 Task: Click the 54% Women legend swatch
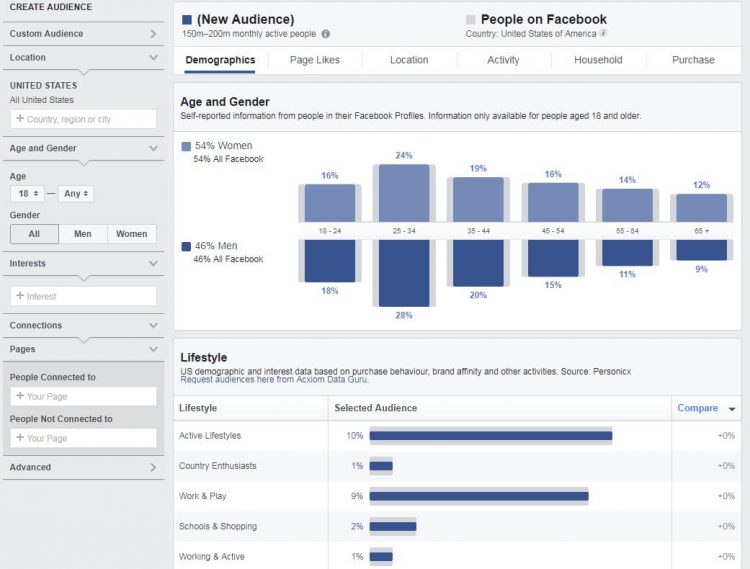(x=186, y=146)
